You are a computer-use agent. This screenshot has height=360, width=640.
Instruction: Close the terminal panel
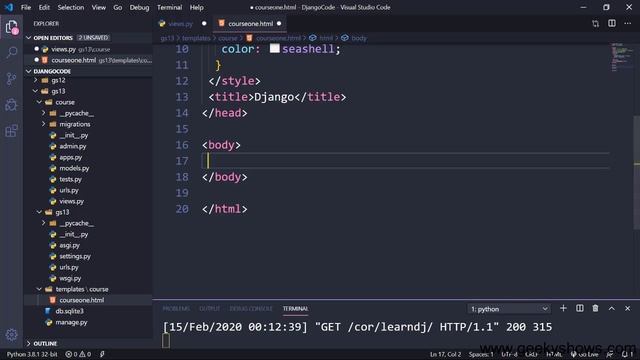pos(627,309)
